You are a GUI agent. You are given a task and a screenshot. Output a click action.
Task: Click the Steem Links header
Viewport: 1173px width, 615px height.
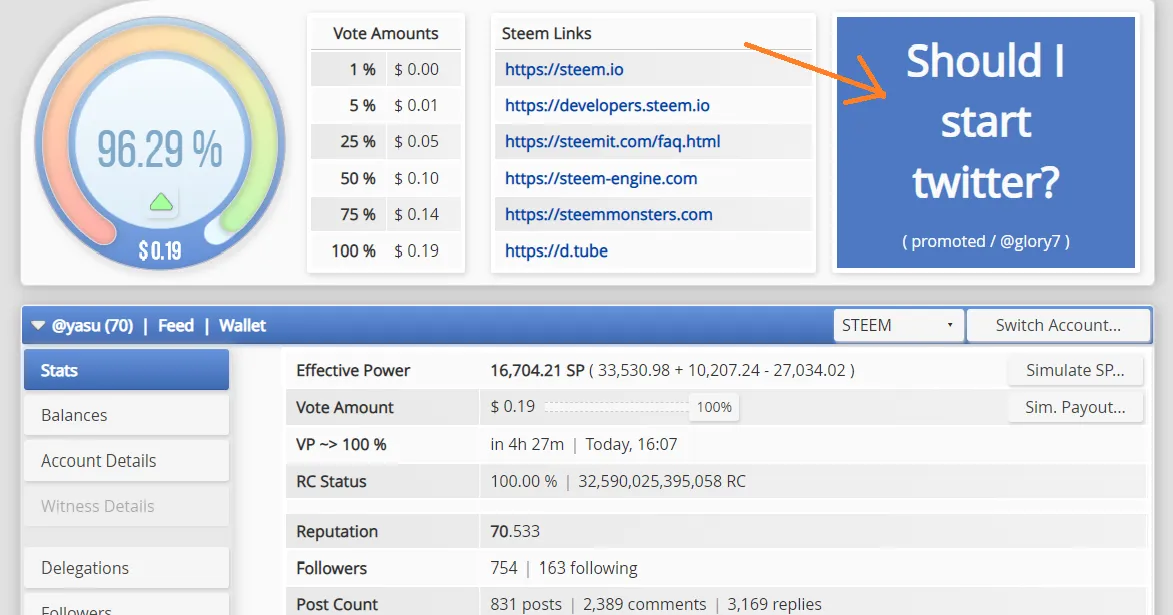click(x=546, y=34)
